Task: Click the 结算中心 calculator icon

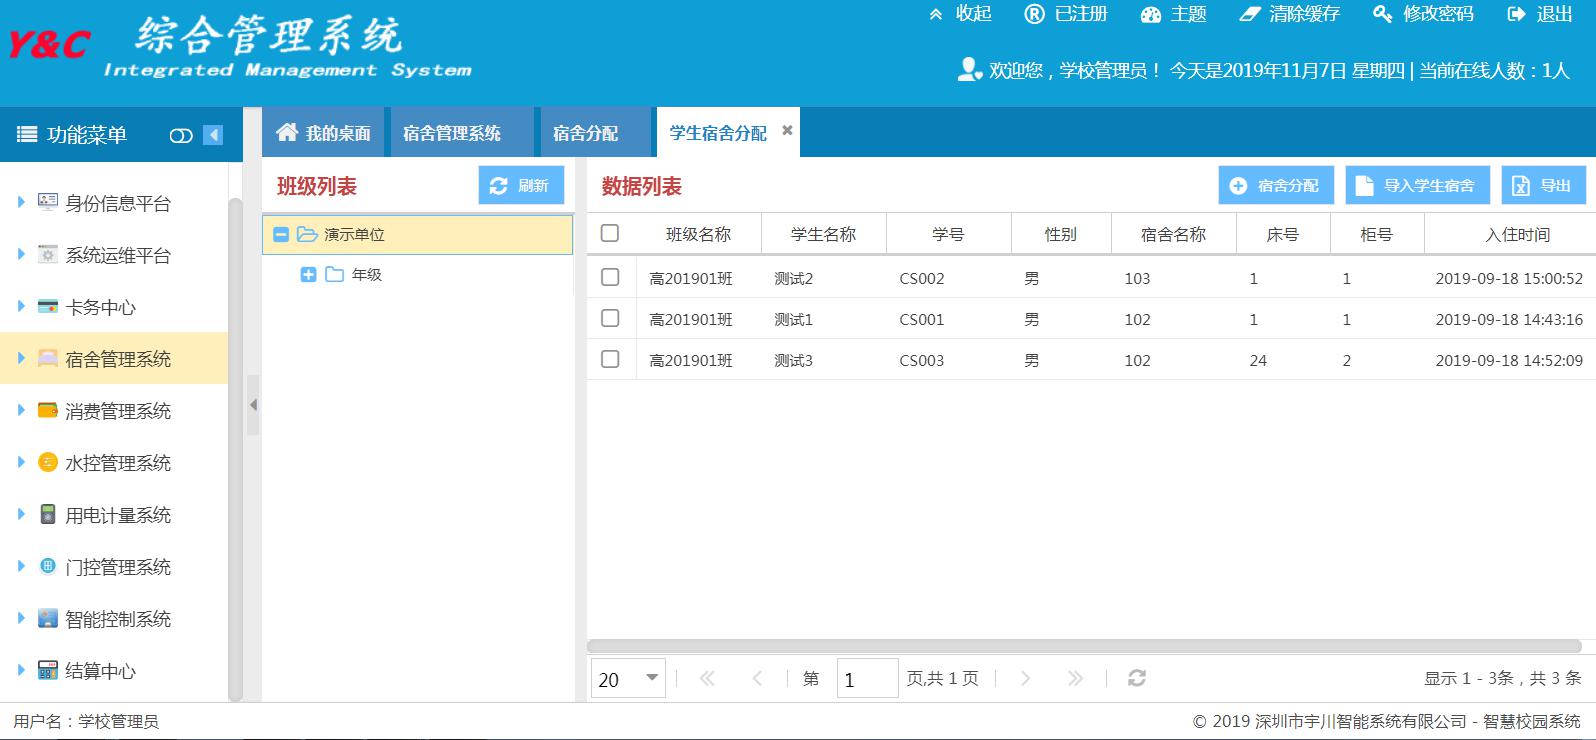Action: (x=47, y=670)
